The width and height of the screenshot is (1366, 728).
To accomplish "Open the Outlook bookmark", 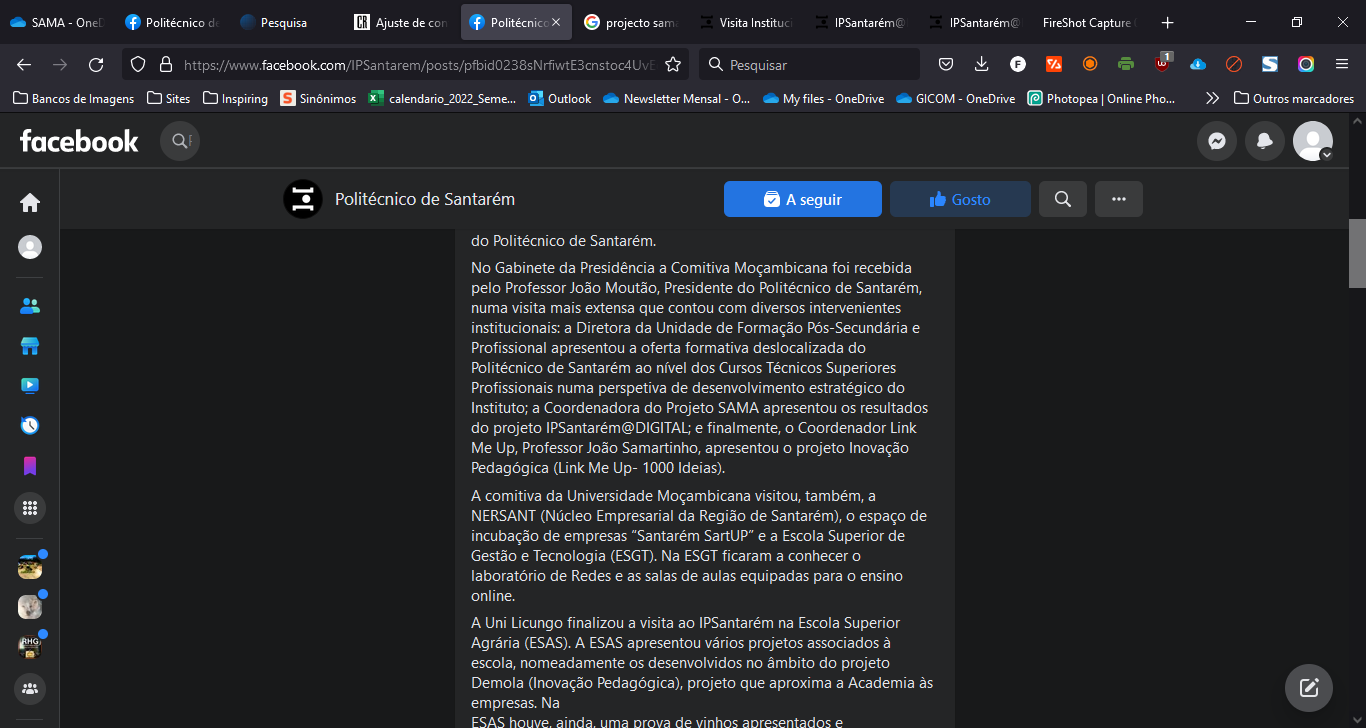I will tap(560, 98).
